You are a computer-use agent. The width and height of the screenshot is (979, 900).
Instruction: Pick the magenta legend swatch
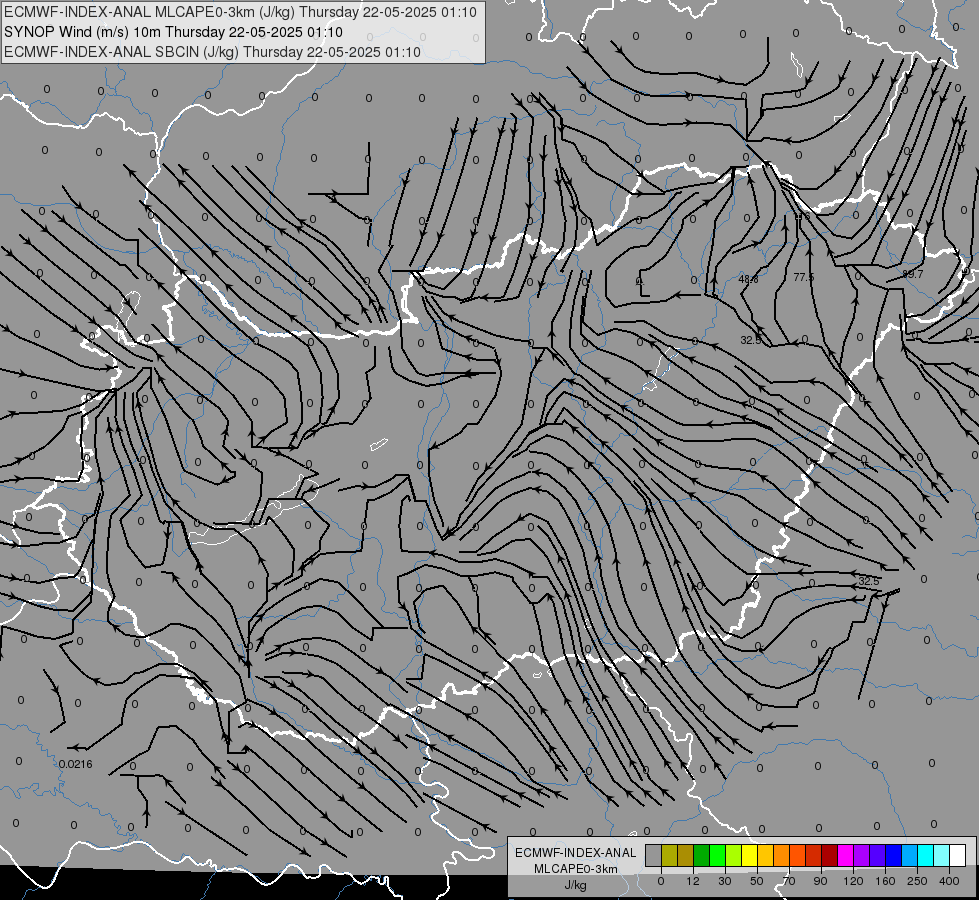pyautogui.click(x=845, y=855)
